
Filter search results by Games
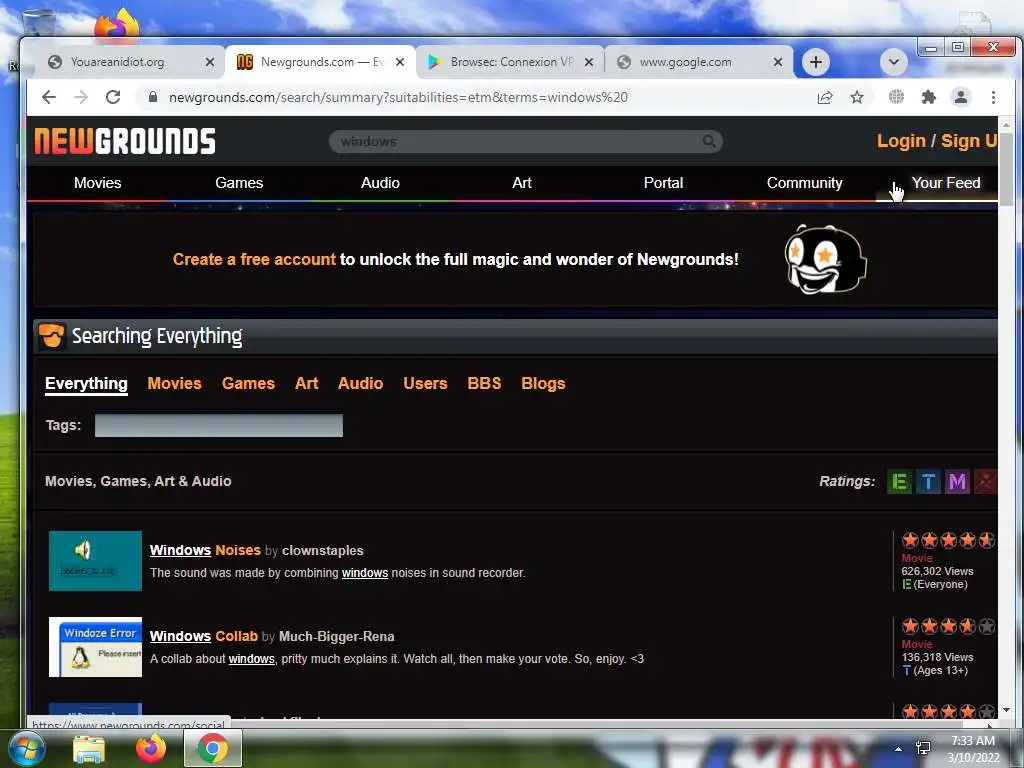pos(248,383)
